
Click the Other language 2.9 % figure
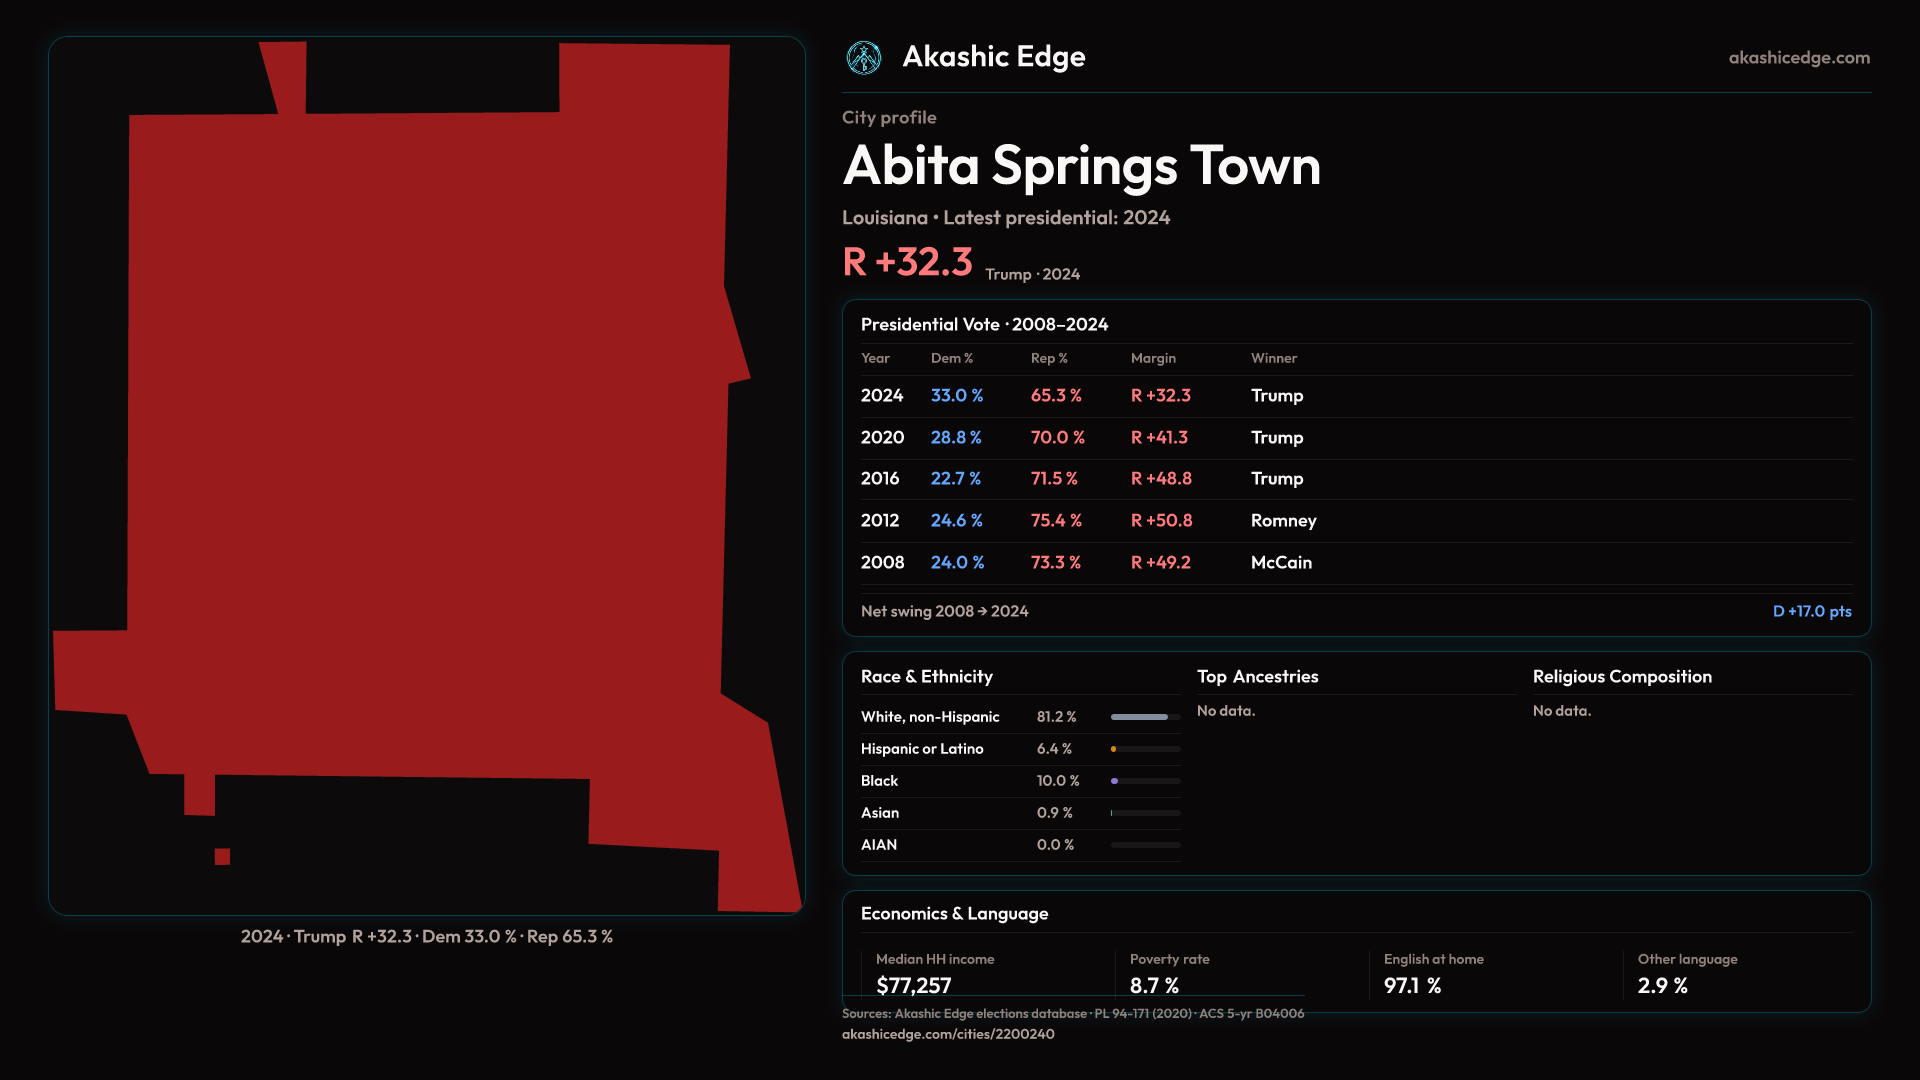pyautogui.click(x=1662, y=986)
